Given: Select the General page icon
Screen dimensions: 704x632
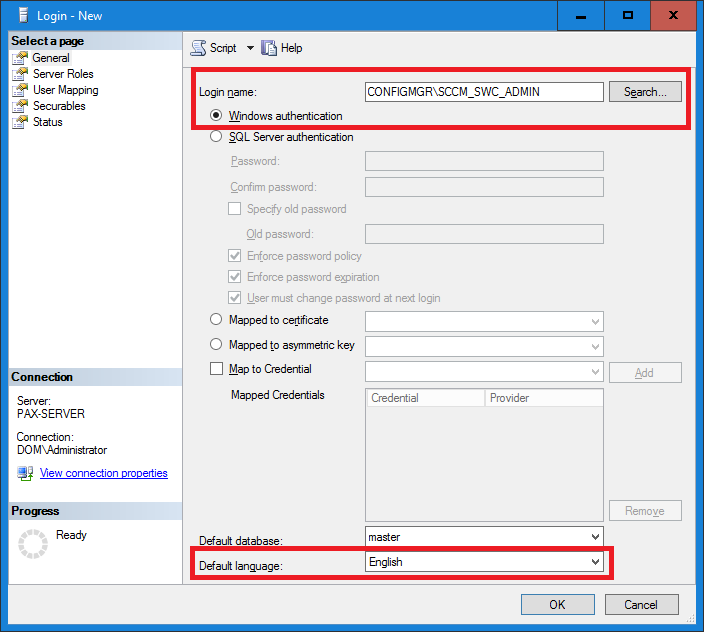Looking at the screenshot, I should [19, 58].
